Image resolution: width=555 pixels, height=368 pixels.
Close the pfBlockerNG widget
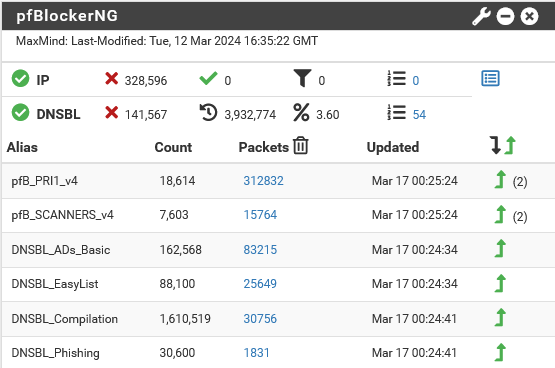[529, 16]
